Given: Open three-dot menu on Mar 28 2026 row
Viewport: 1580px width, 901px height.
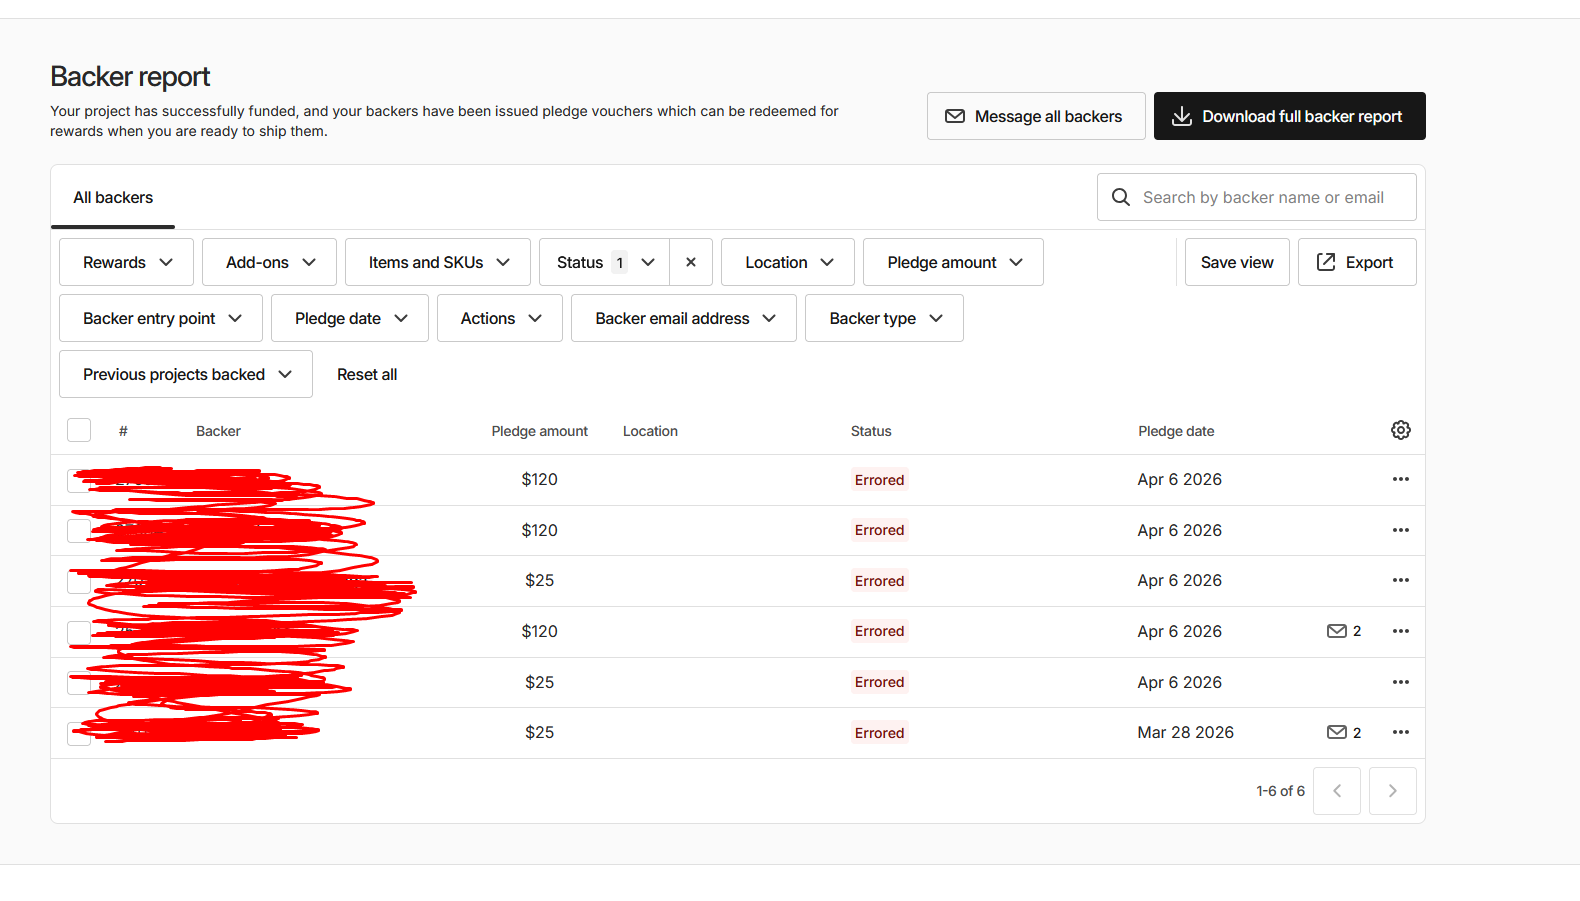Looking at the screenshot, I should pos(1400,732).
